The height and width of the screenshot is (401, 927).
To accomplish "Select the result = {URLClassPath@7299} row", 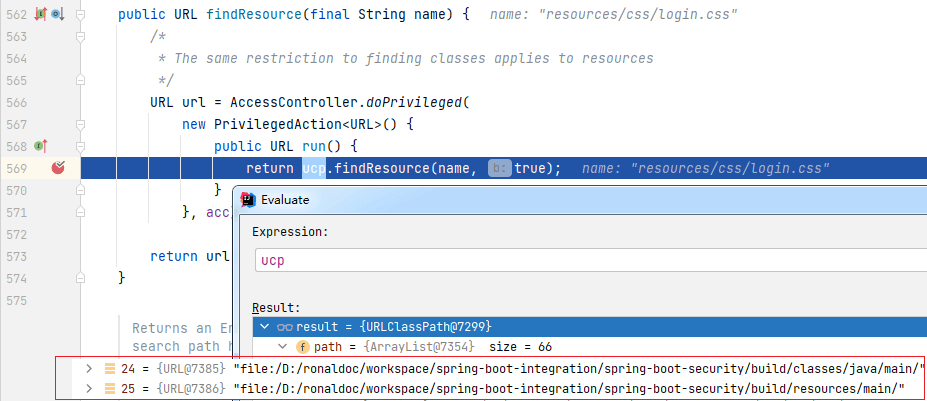I will (589, 326).
